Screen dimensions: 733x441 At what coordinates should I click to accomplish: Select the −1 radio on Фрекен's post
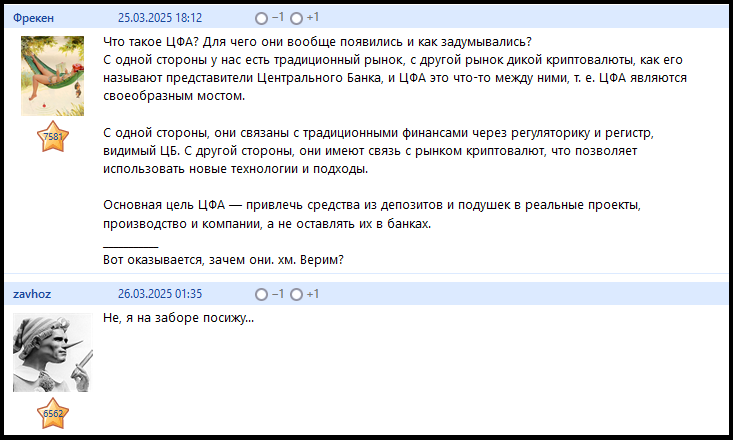click(x=261, y=18)
